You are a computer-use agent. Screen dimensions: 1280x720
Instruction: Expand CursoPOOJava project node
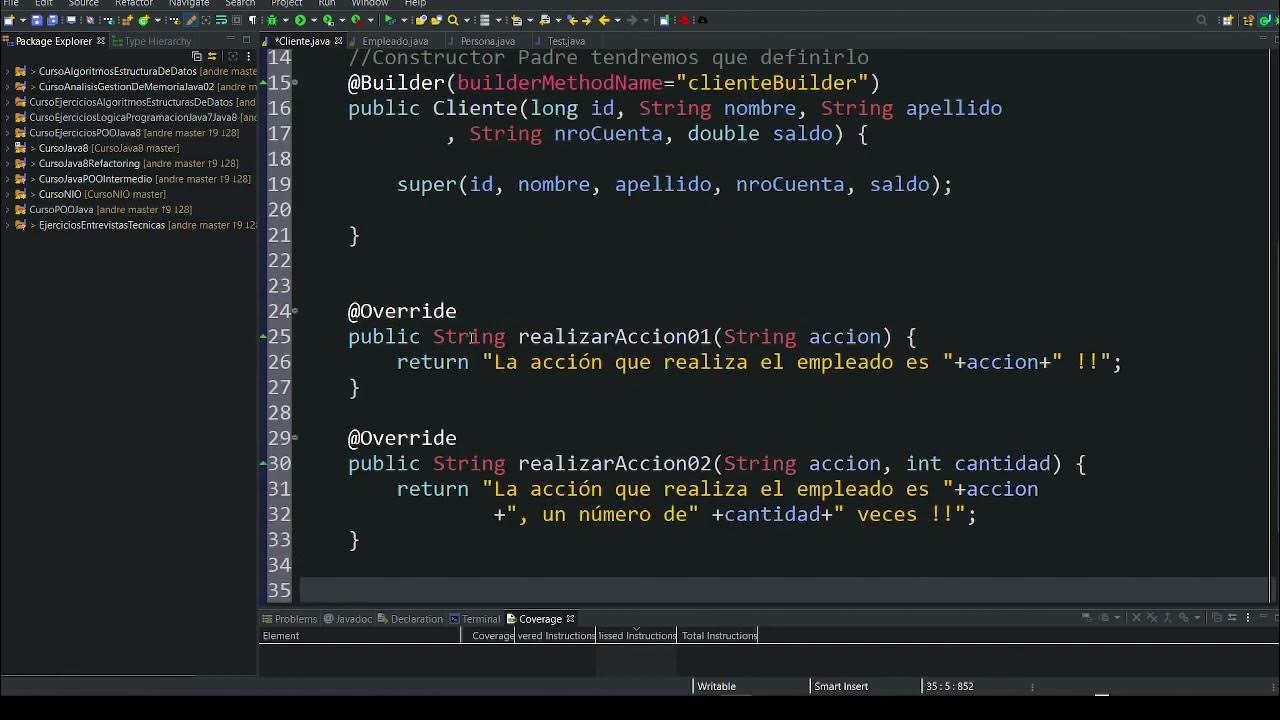point(7,210)
